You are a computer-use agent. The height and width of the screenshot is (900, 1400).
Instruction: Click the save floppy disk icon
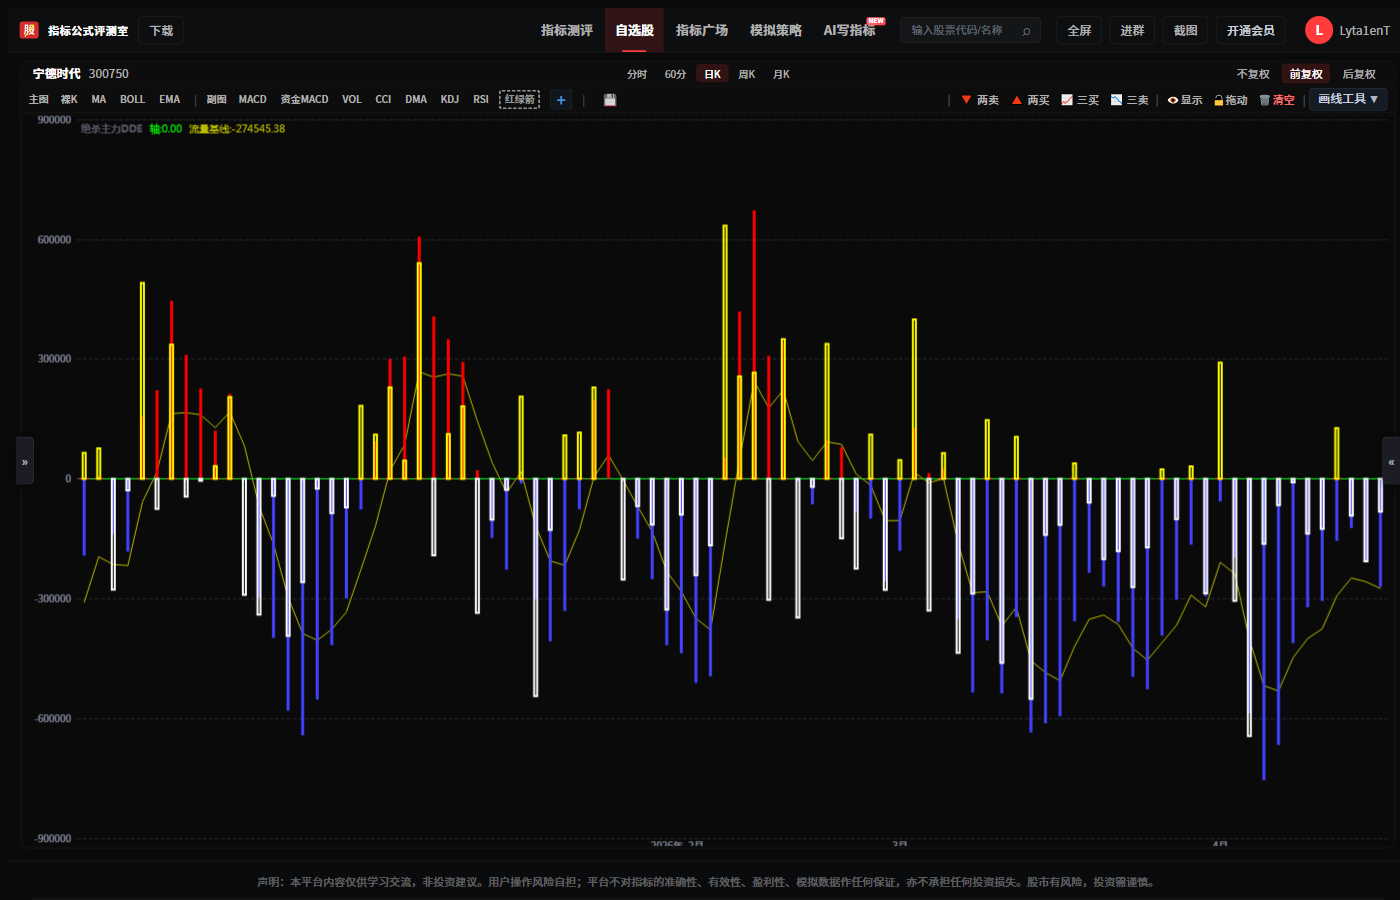click(x=610, y=100)
